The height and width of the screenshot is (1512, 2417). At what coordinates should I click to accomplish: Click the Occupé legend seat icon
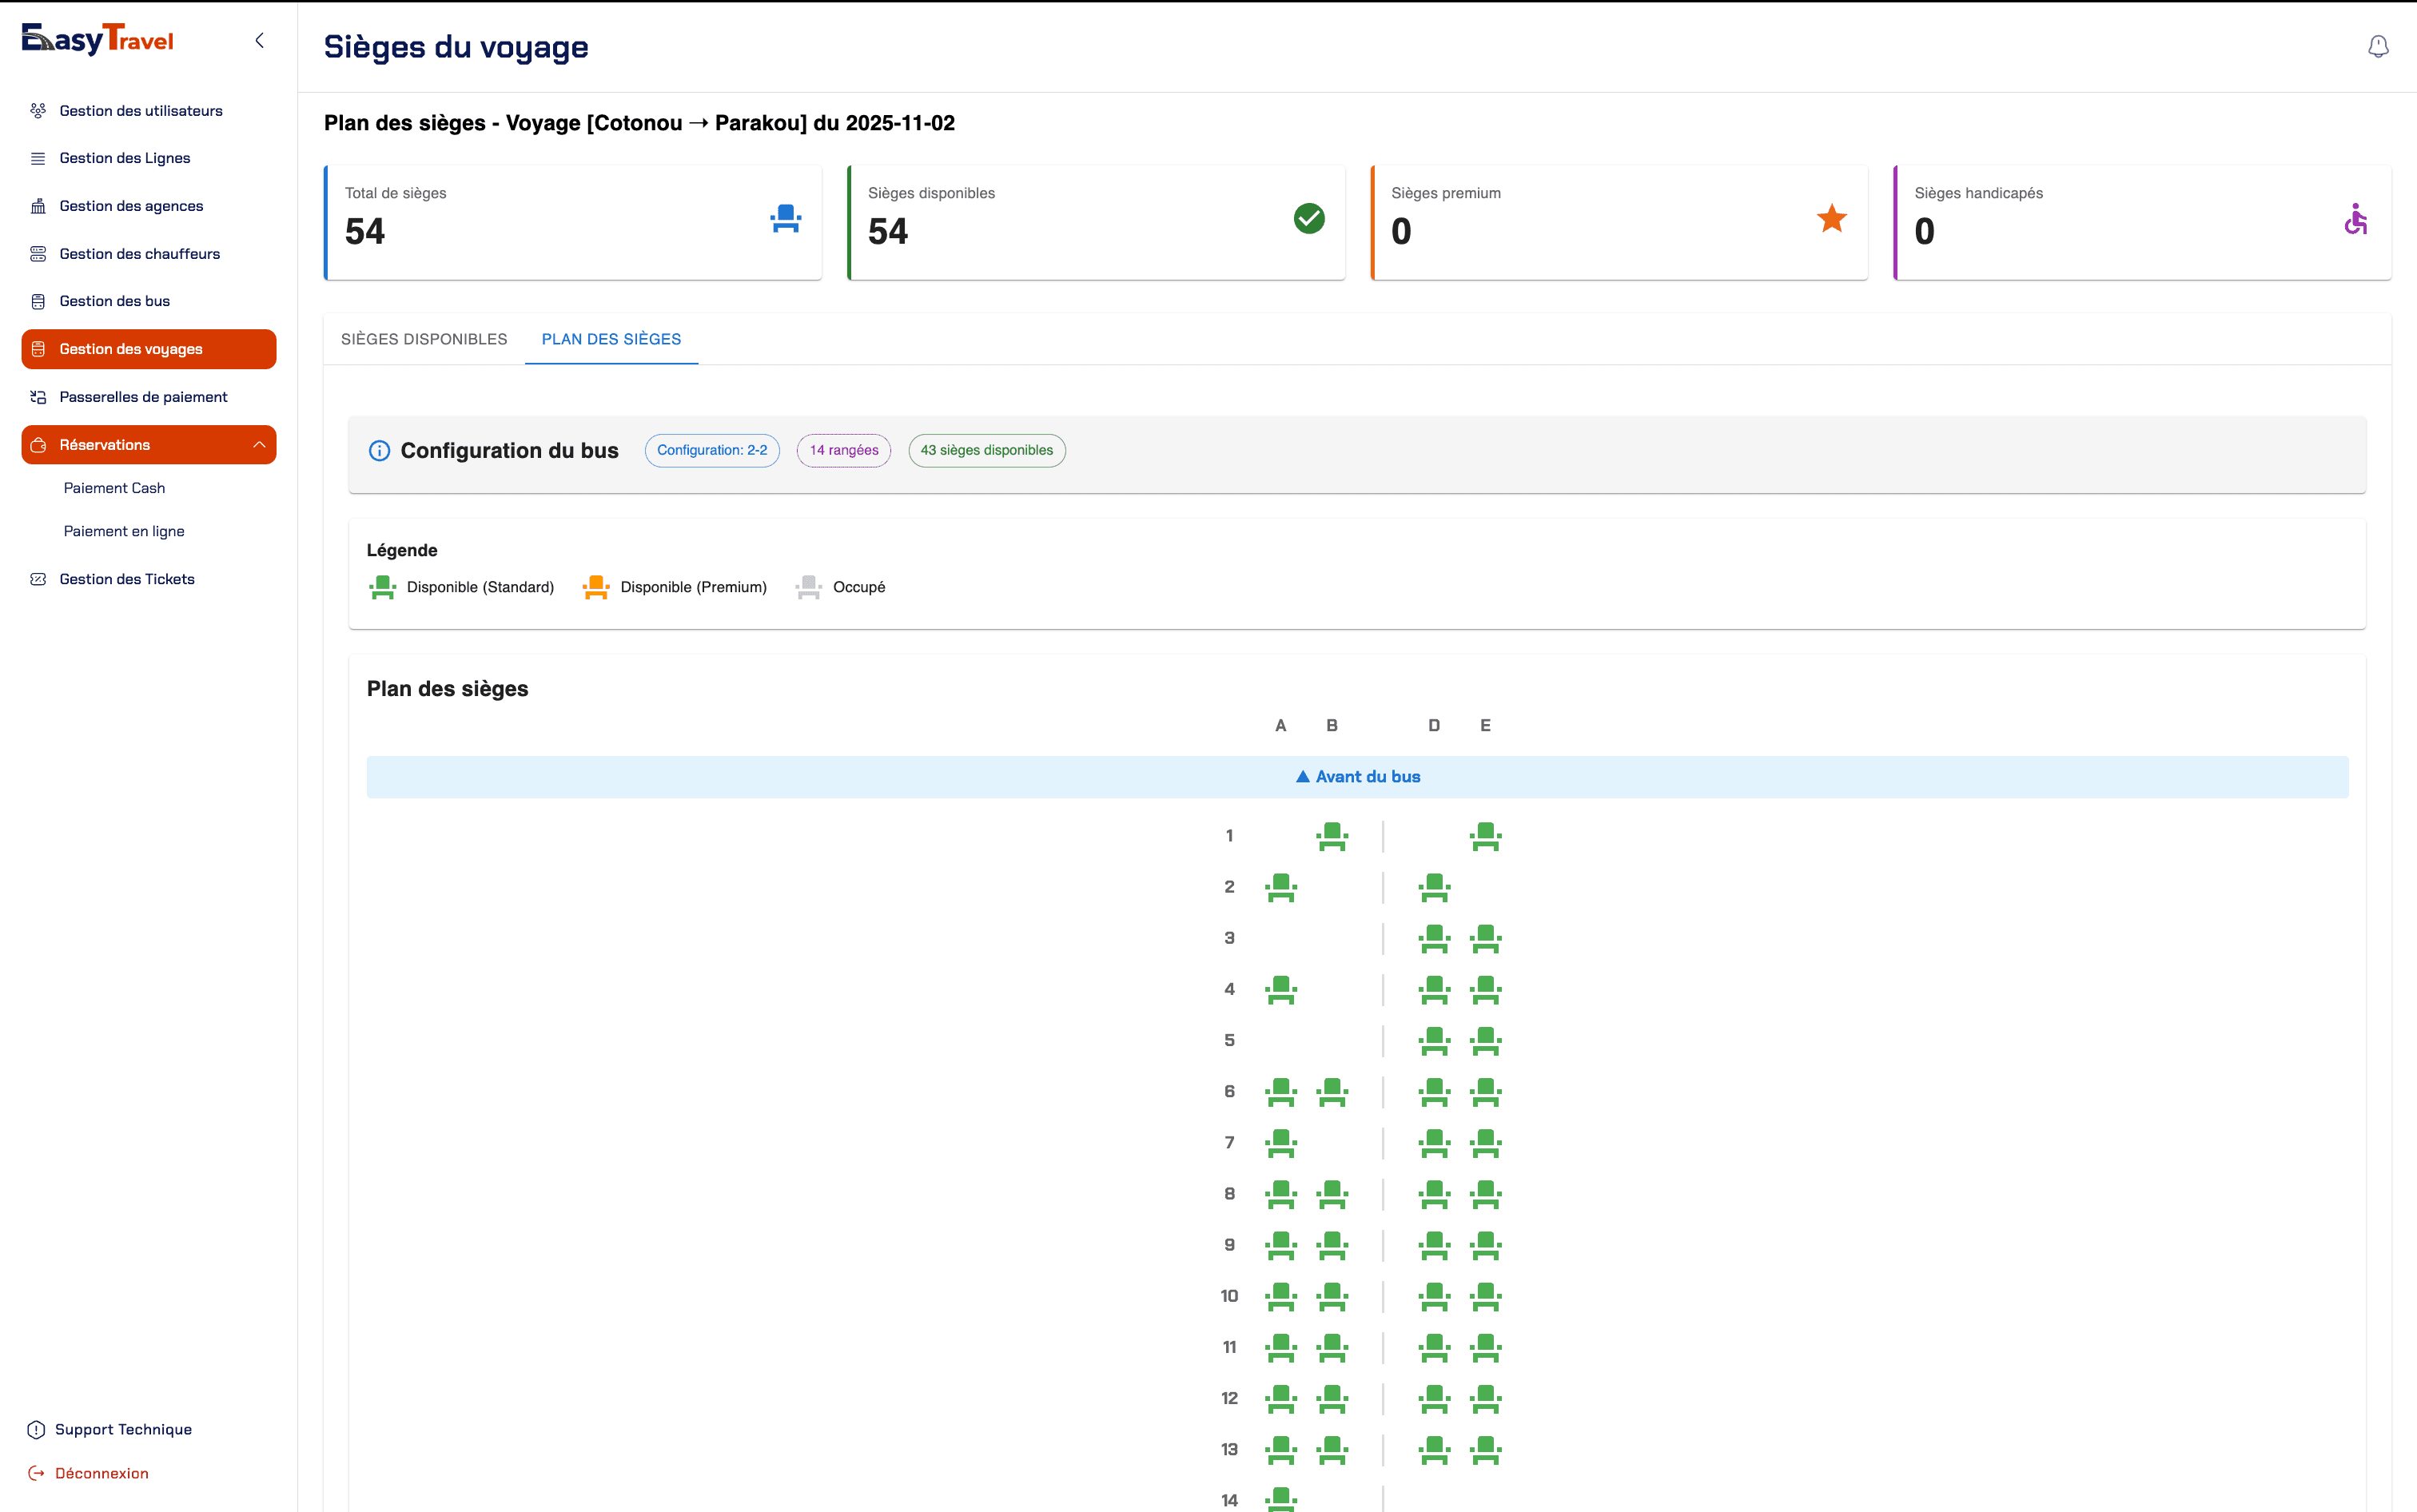(x=809, y=587)
